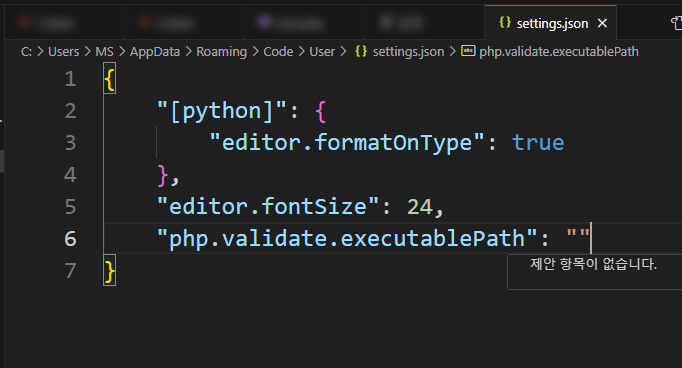This screenshot has width=682, height=368.
Task: Switch to the first blurred editor tab
Action: (64, 23)
